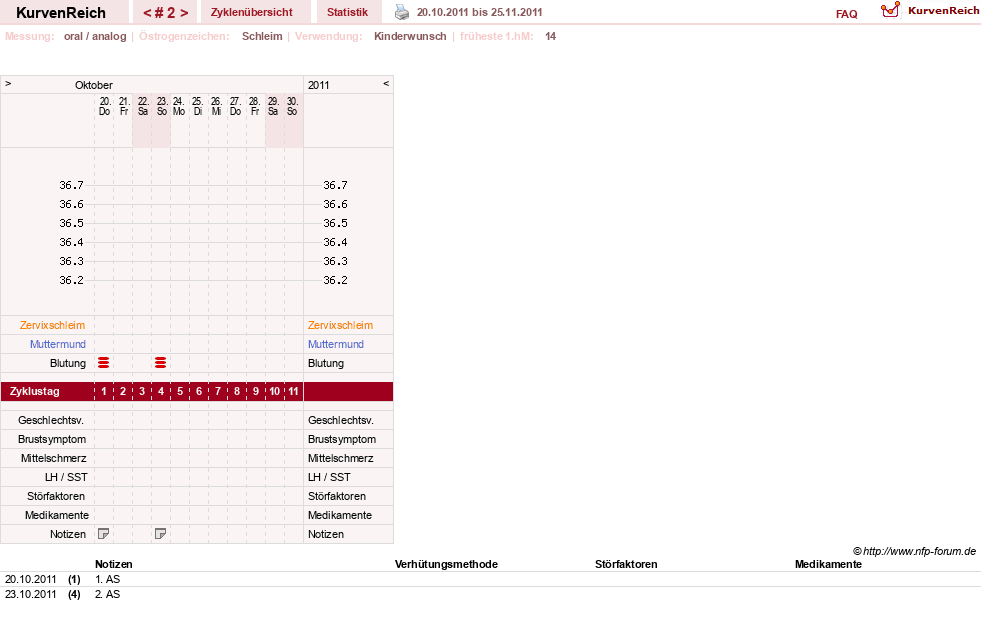Open the note icon on 20. Do
The height and width of the screenshot is (623, 981).
click(x=104, y=534)
